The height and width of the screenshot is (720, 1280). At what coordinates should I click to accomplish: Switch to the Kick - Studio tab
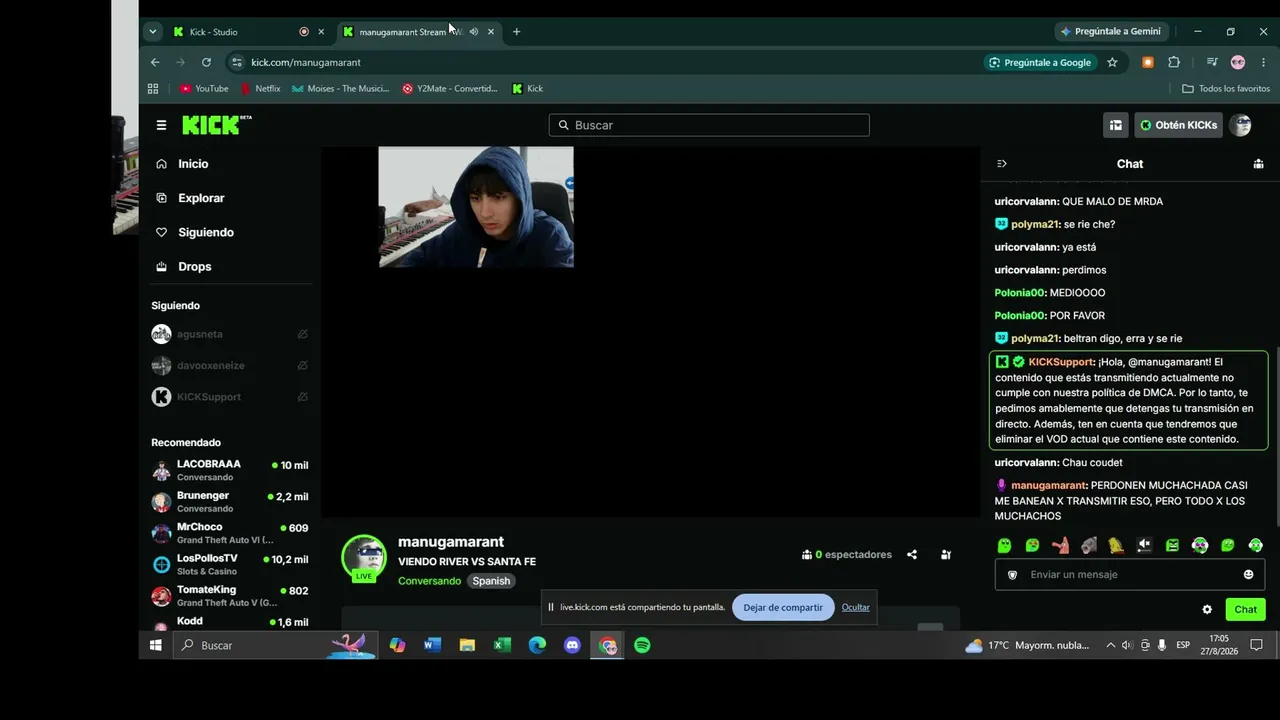point(250,32)
